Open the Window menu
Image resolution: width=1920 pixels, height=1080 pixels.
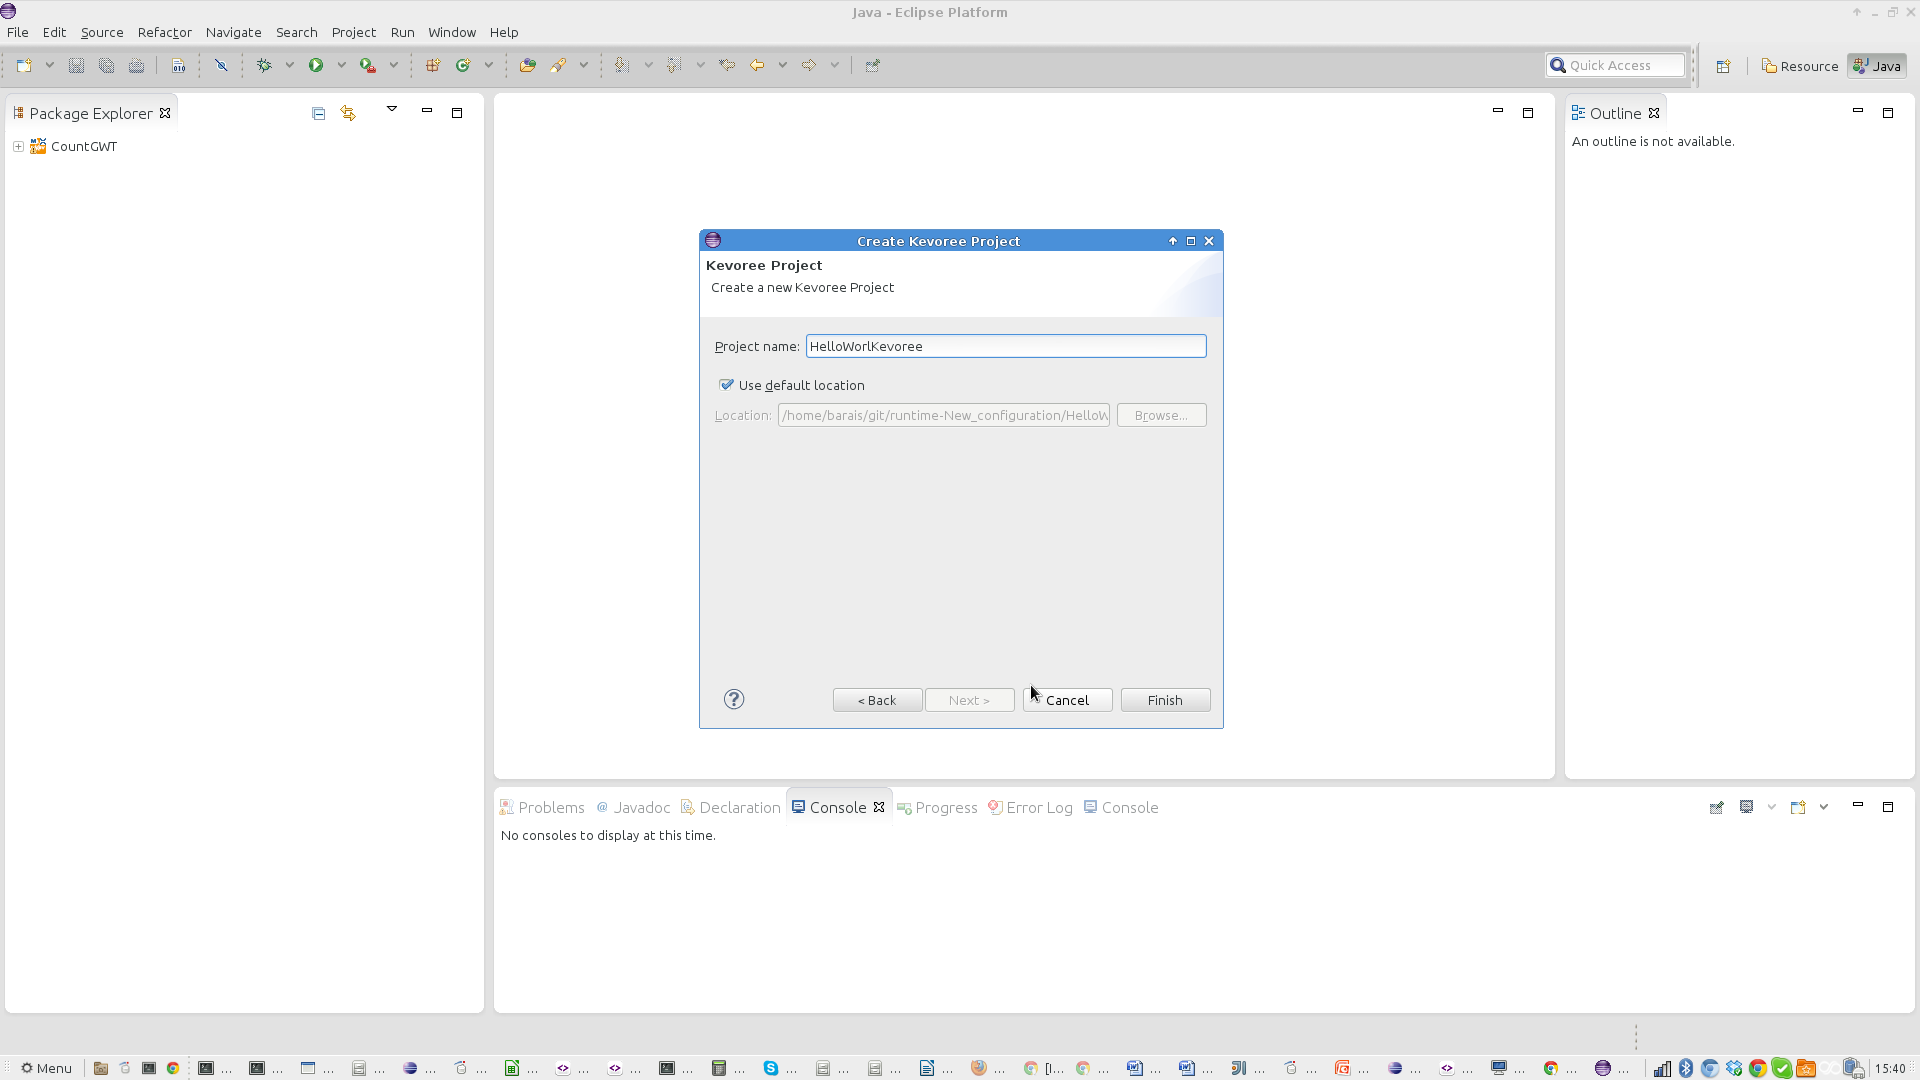point(451,32)
